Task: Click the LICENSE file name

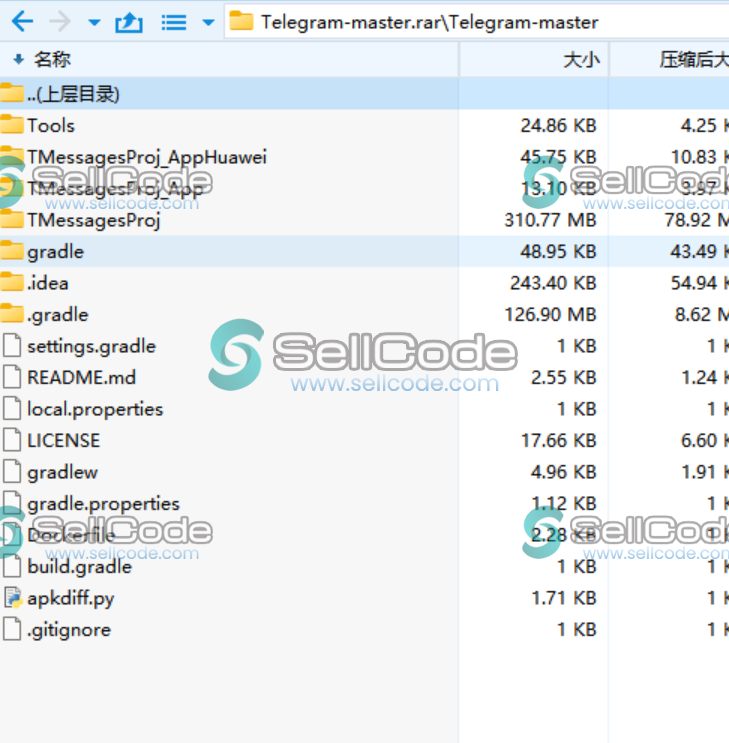Action: coord(64,441)
